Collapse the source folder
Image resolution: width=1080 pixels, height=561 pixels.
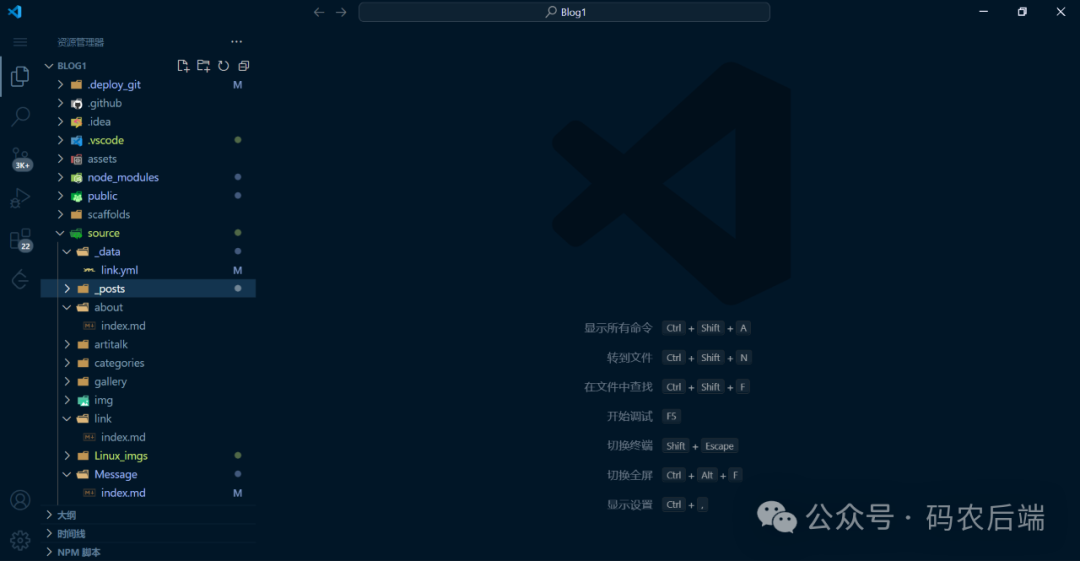tap(61, 233)
